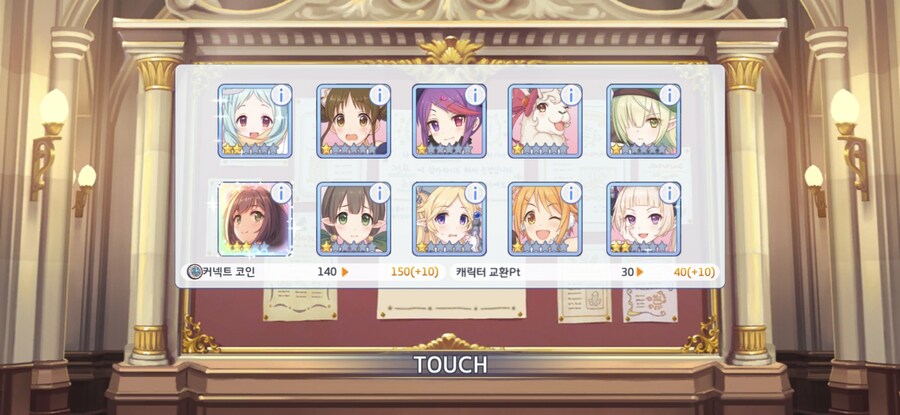Select the 캐릭터 교환Pt points row
This screenshot has height=415, width=900.
click(585, 272)
